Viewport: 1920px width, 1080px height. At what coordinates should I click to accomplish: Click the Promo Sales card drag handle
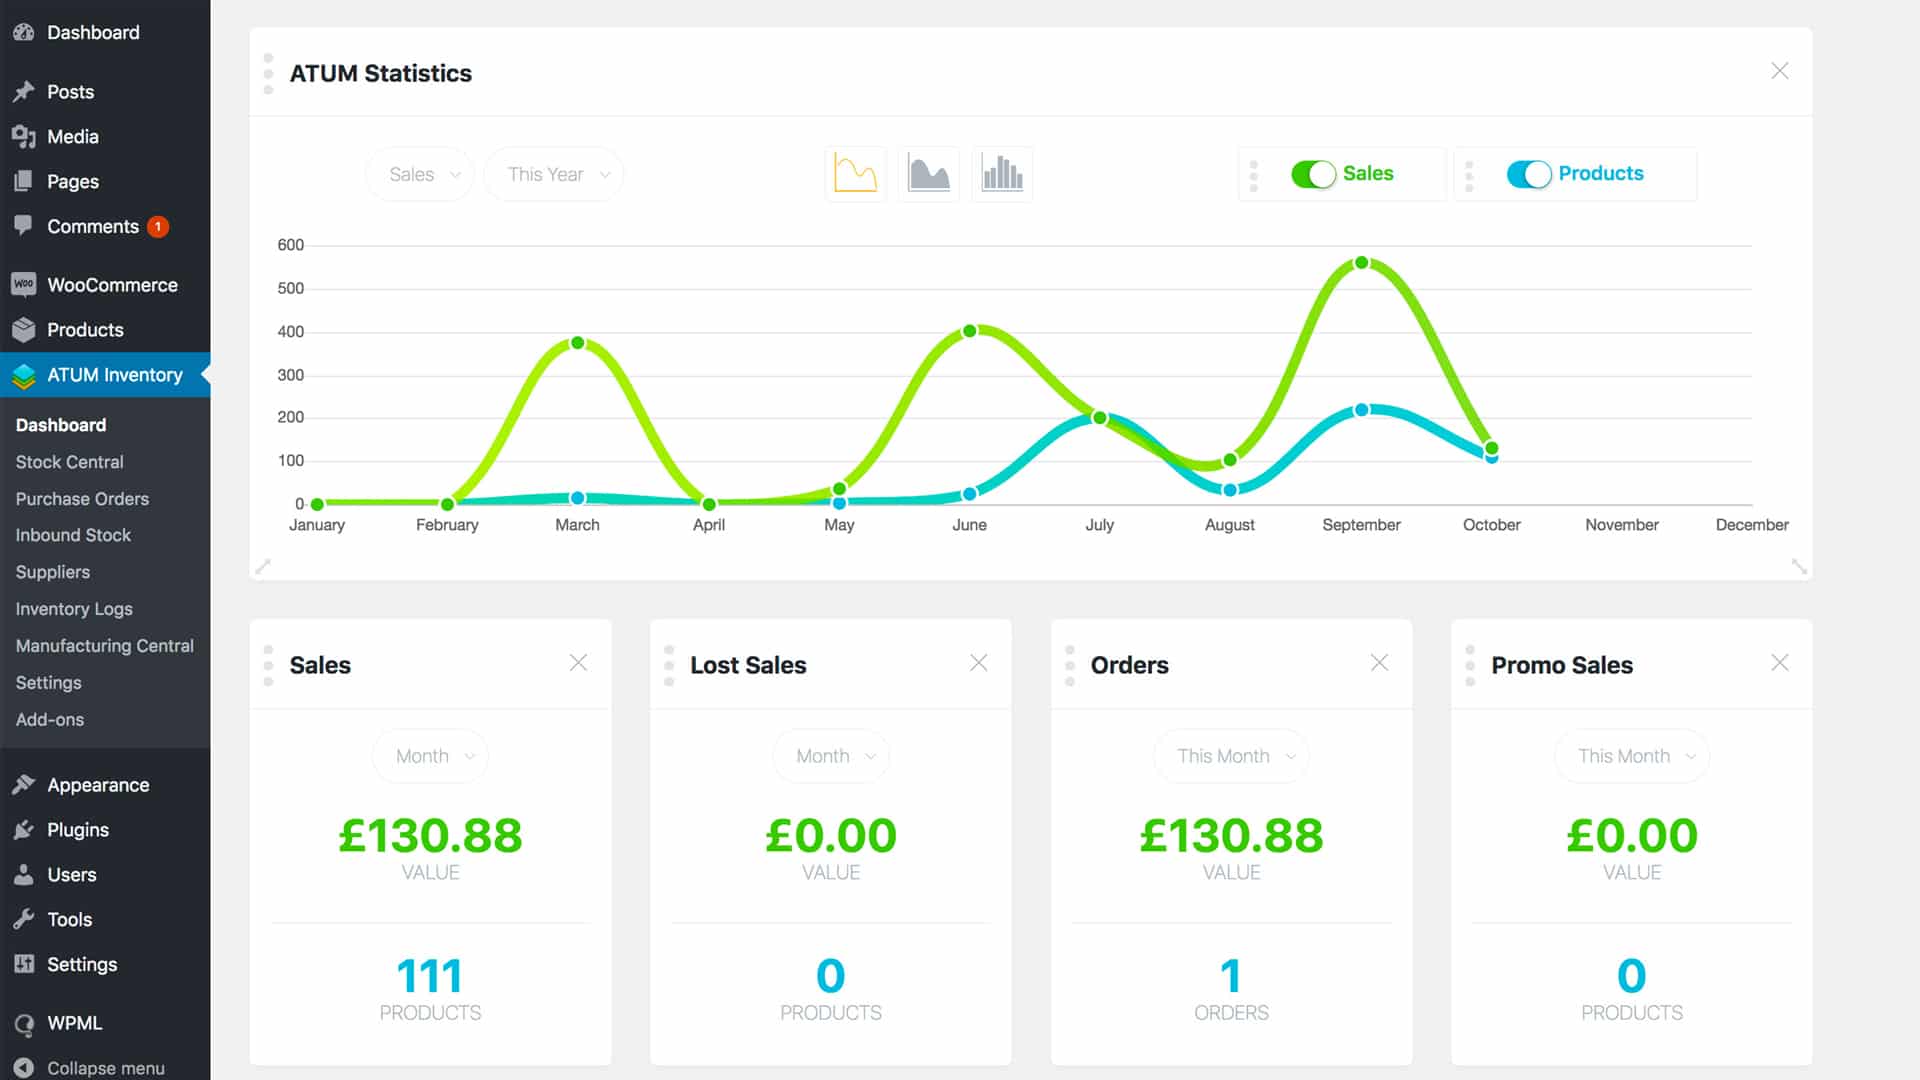[x=1470, y=666]
